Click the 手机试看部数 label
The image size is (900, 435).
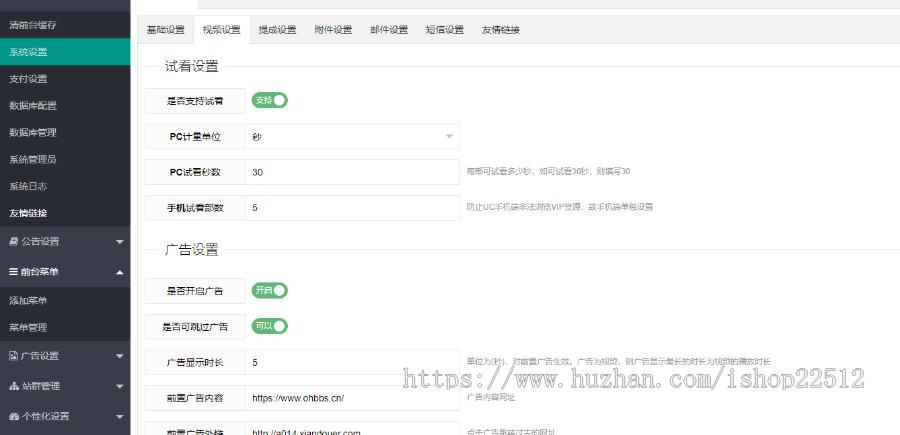195,208
